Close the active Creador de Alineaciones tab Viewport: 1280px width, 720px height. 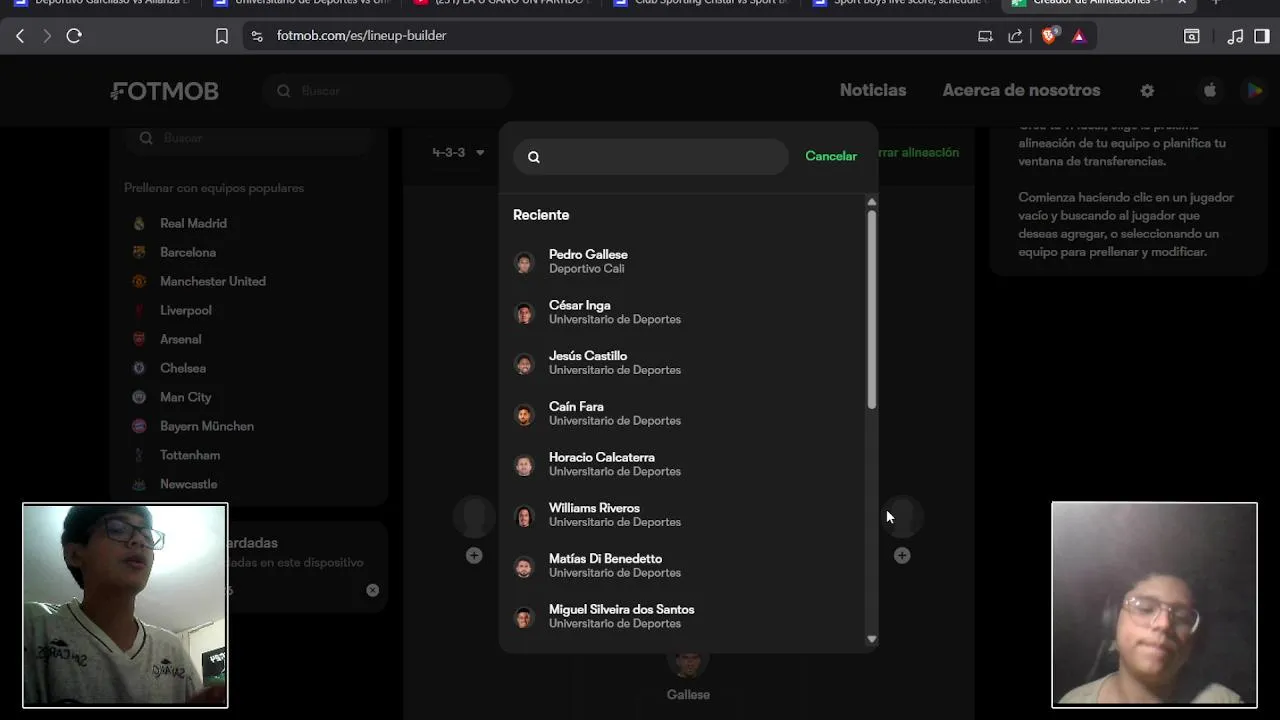pyautogui.click(x=1182, y=3)
